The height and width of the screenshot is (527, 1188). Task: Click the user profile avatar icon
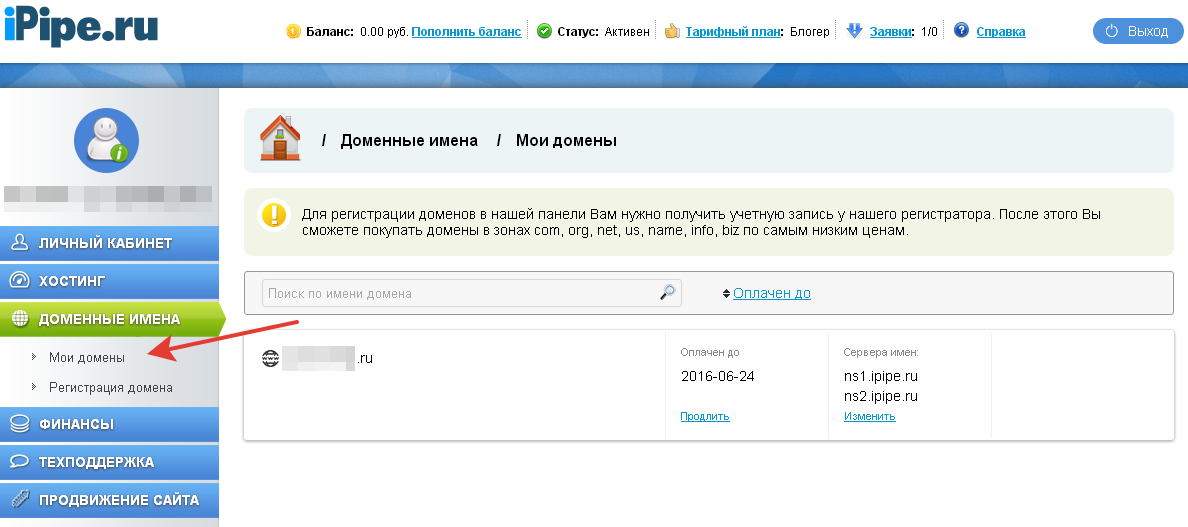coord(106,140)
